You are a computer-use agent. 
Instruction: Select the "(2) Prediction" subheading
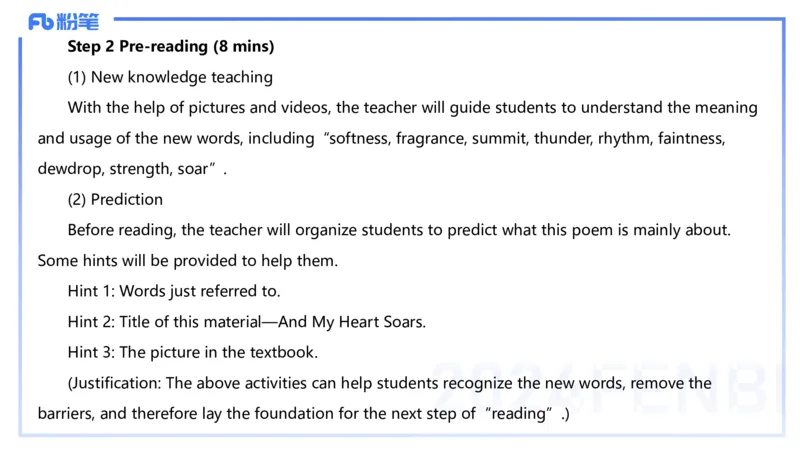pyautogui.click(x=115, y=199)
